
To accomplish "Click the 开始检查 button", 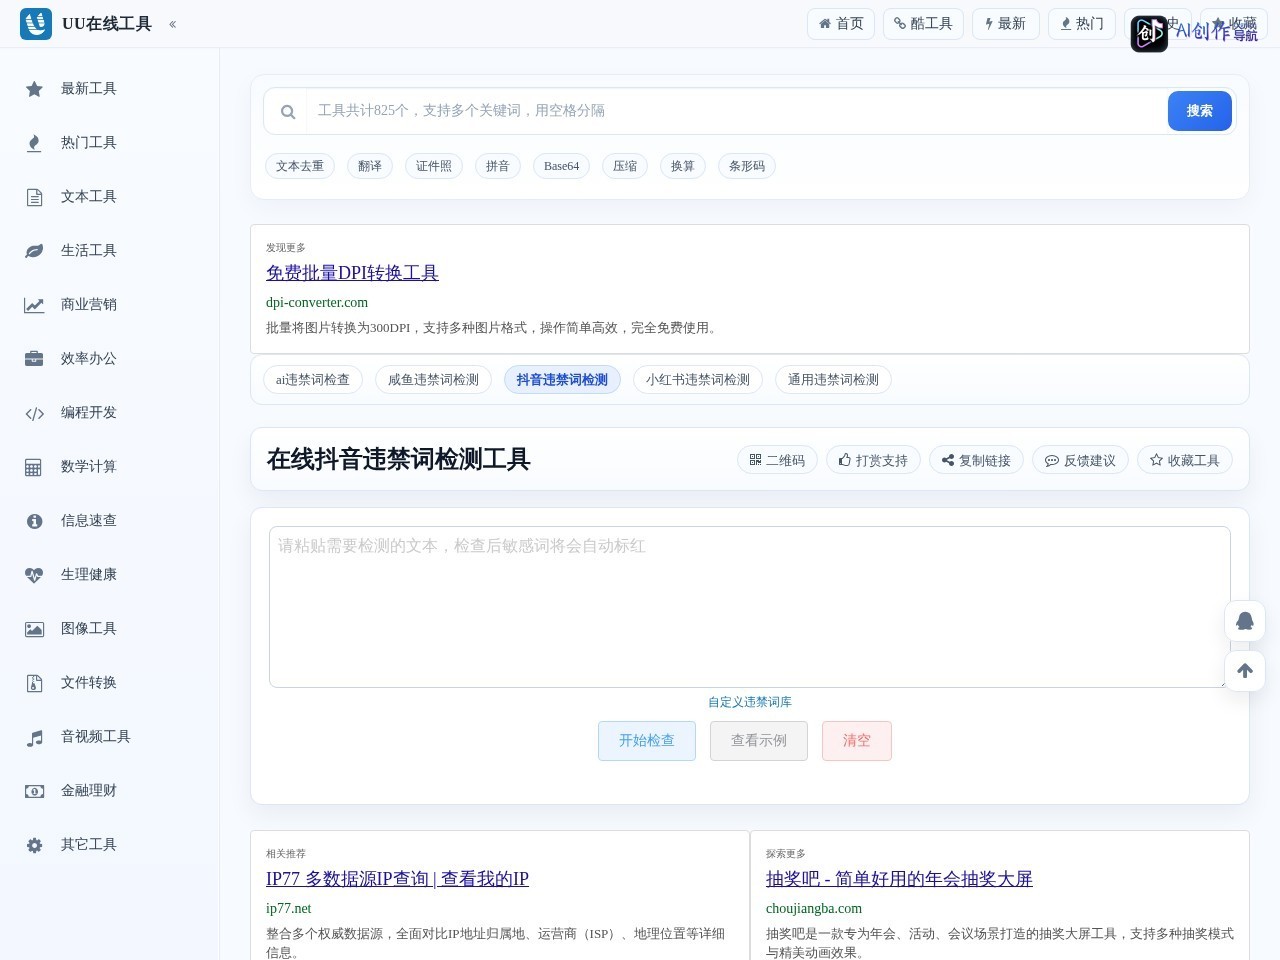I will coord(647,741).
